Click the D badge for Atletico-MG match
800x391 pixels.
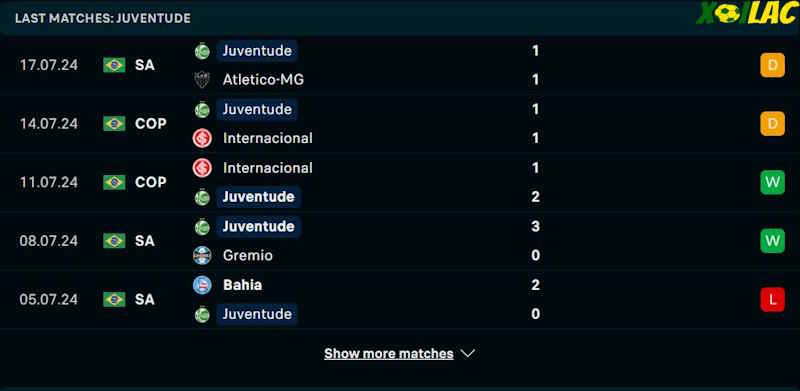[x=772, y=65]
